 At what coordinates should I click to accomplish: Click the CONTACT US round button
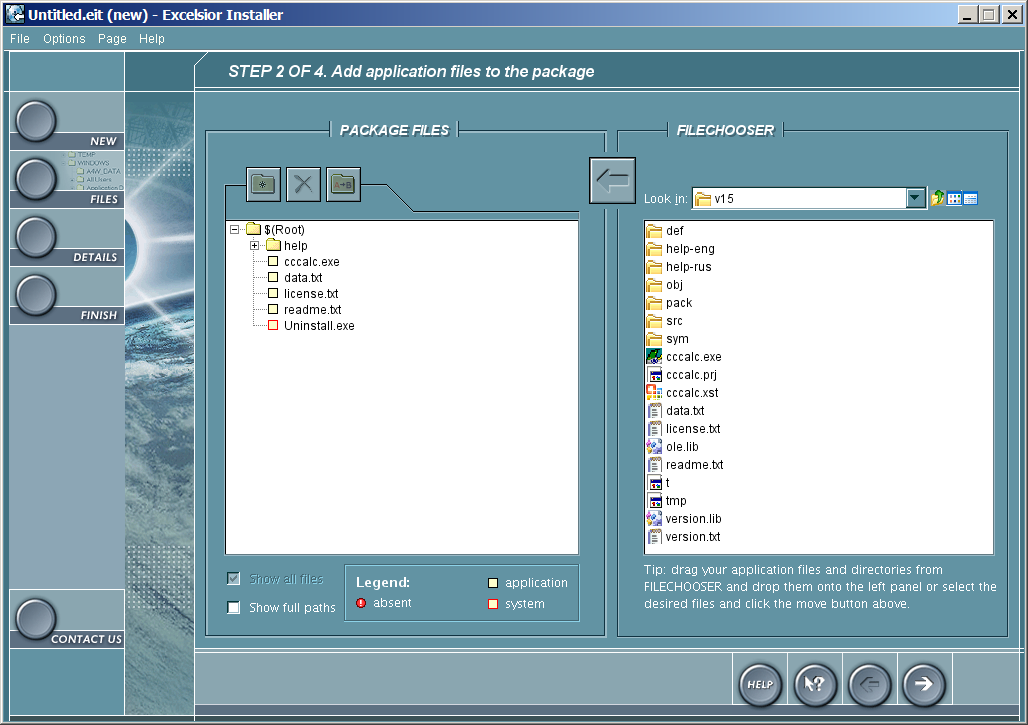pyautogui.click(x=36, y=618)
